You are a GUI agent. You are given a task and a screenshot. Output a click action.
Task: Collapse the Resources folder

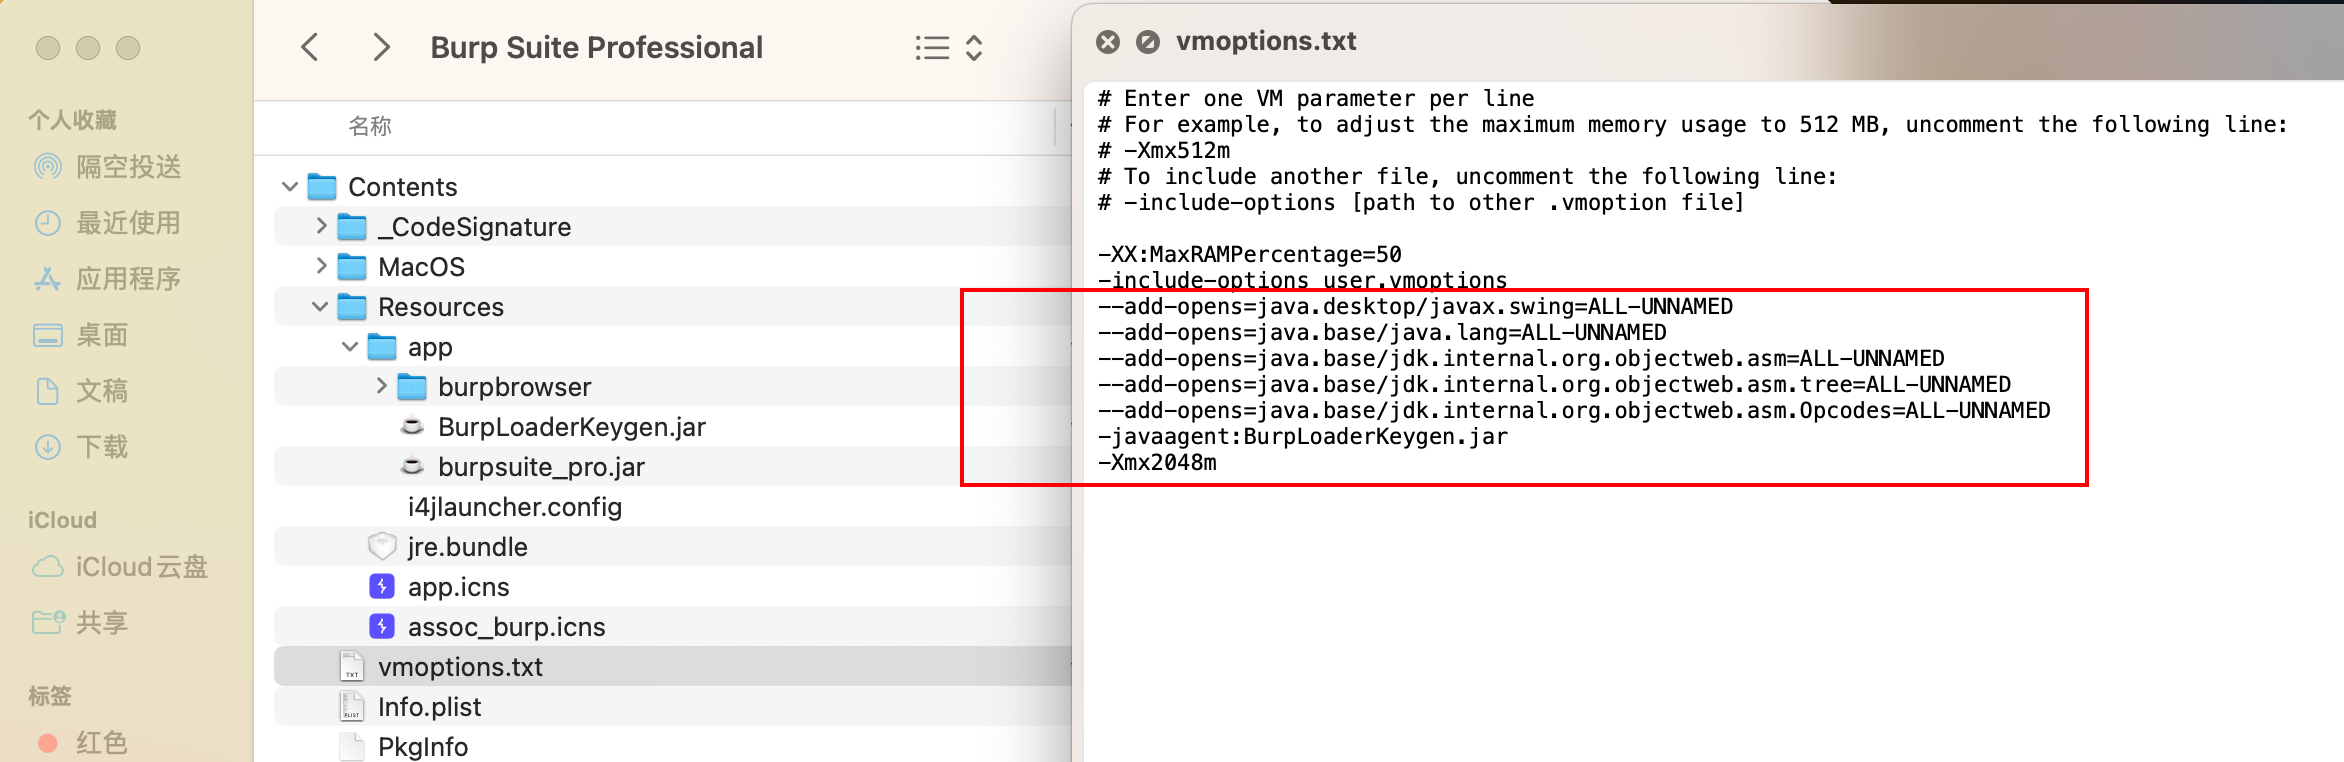click(x=320, y=306)
